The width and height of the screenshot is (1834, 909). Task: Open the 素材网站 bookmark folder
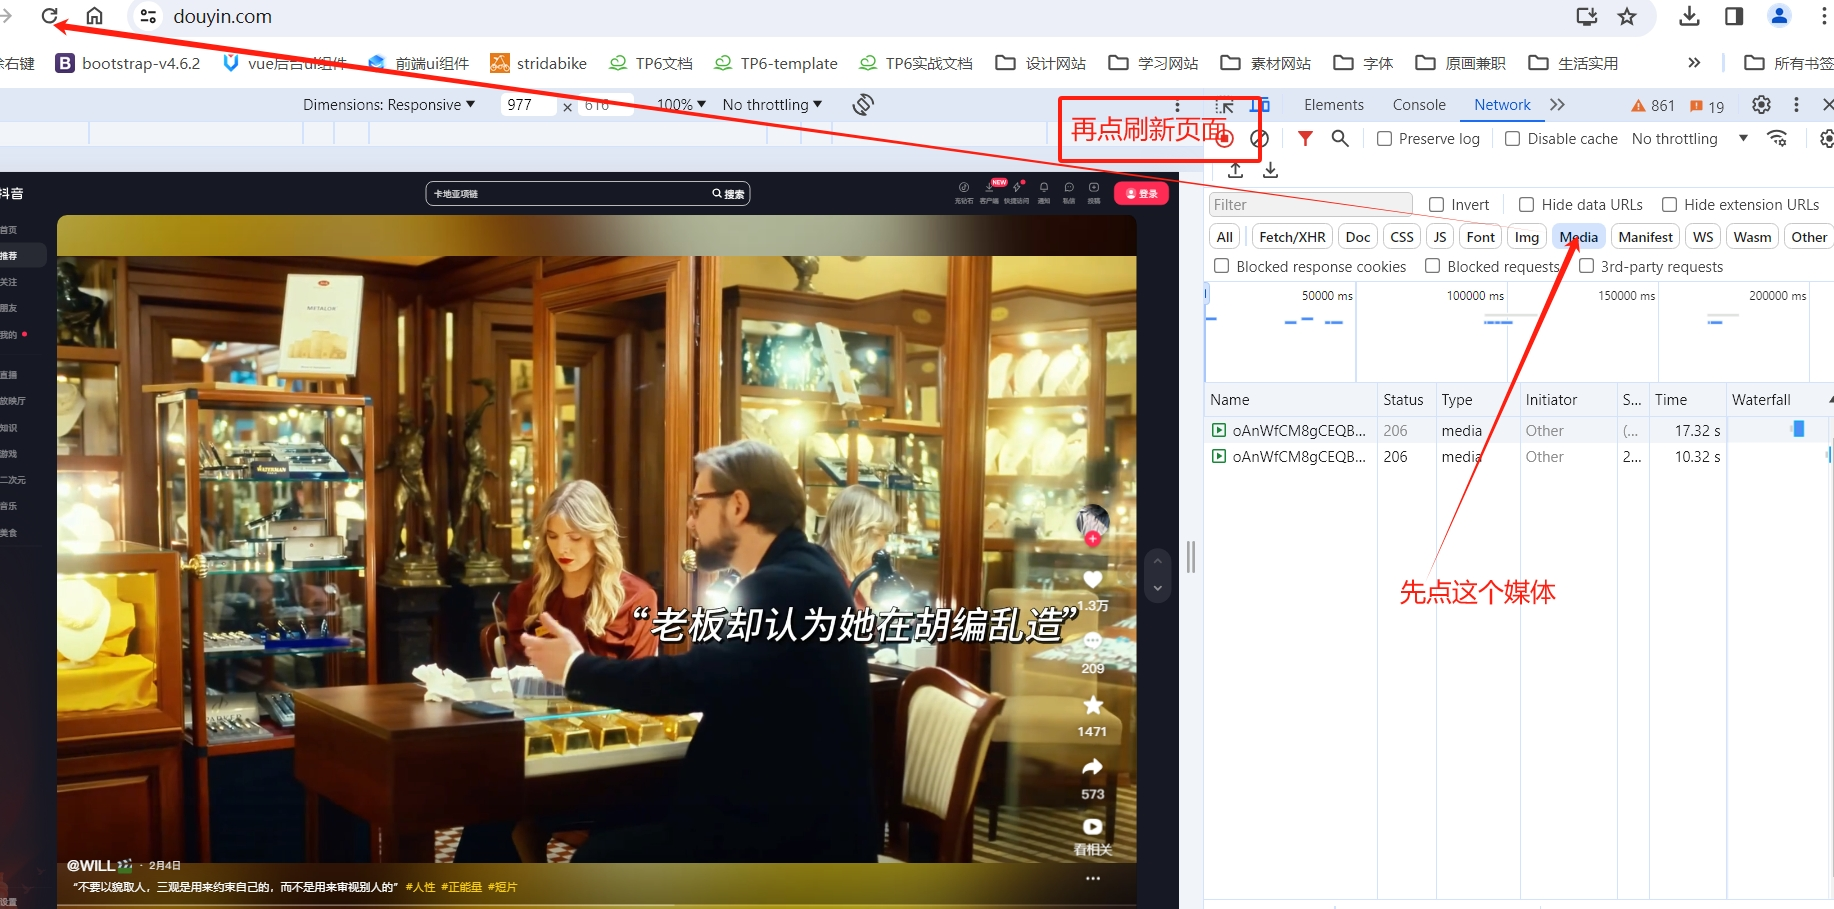click(x=1265, y=63)
